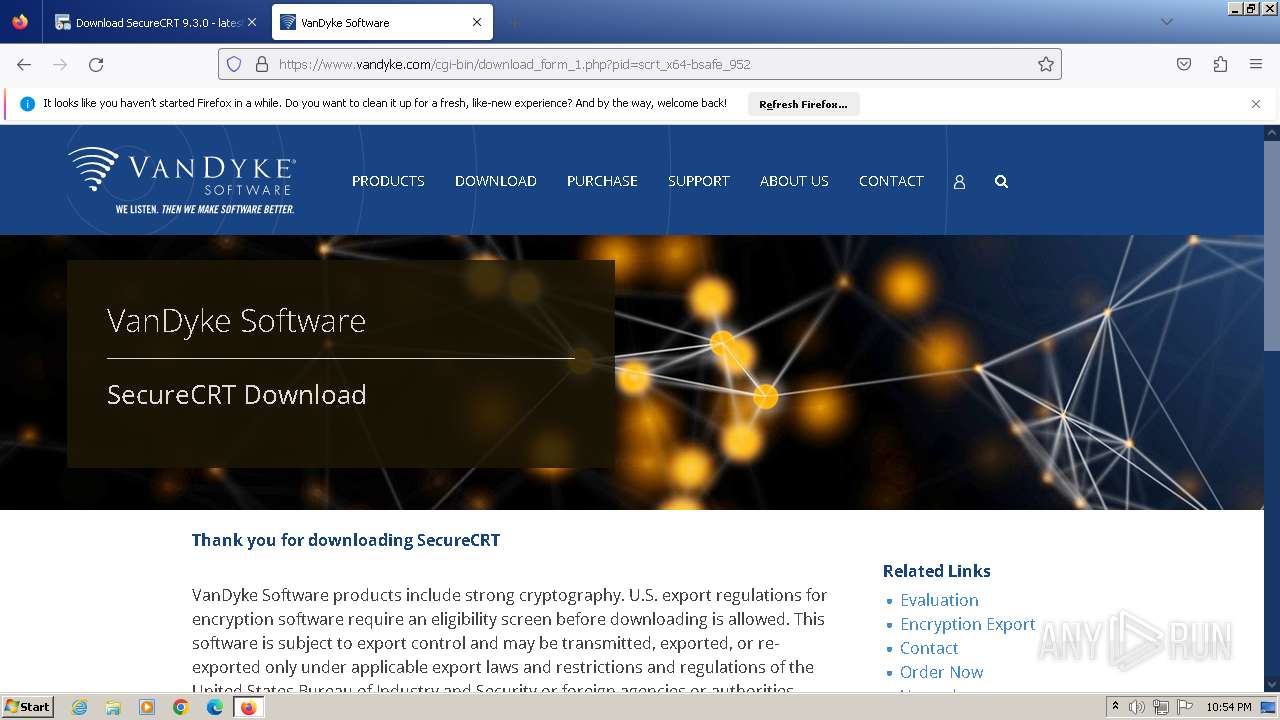
Task: Launch Internet Explorer from taskbar
Action: [x=80, y=707]
